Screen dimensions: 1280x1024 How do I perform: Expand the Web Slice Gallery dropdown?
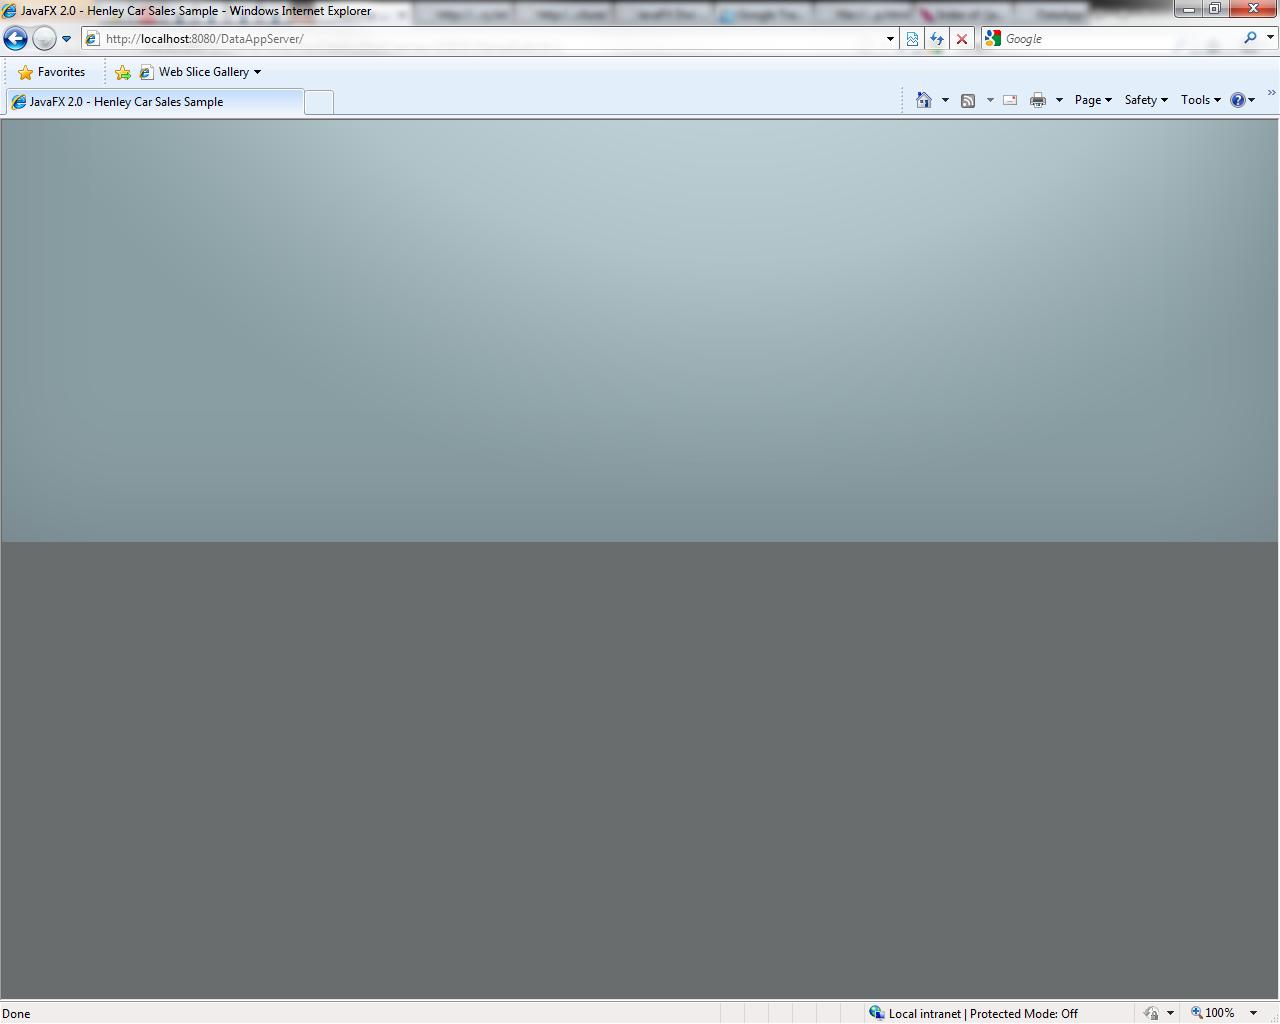coord(257,72)
